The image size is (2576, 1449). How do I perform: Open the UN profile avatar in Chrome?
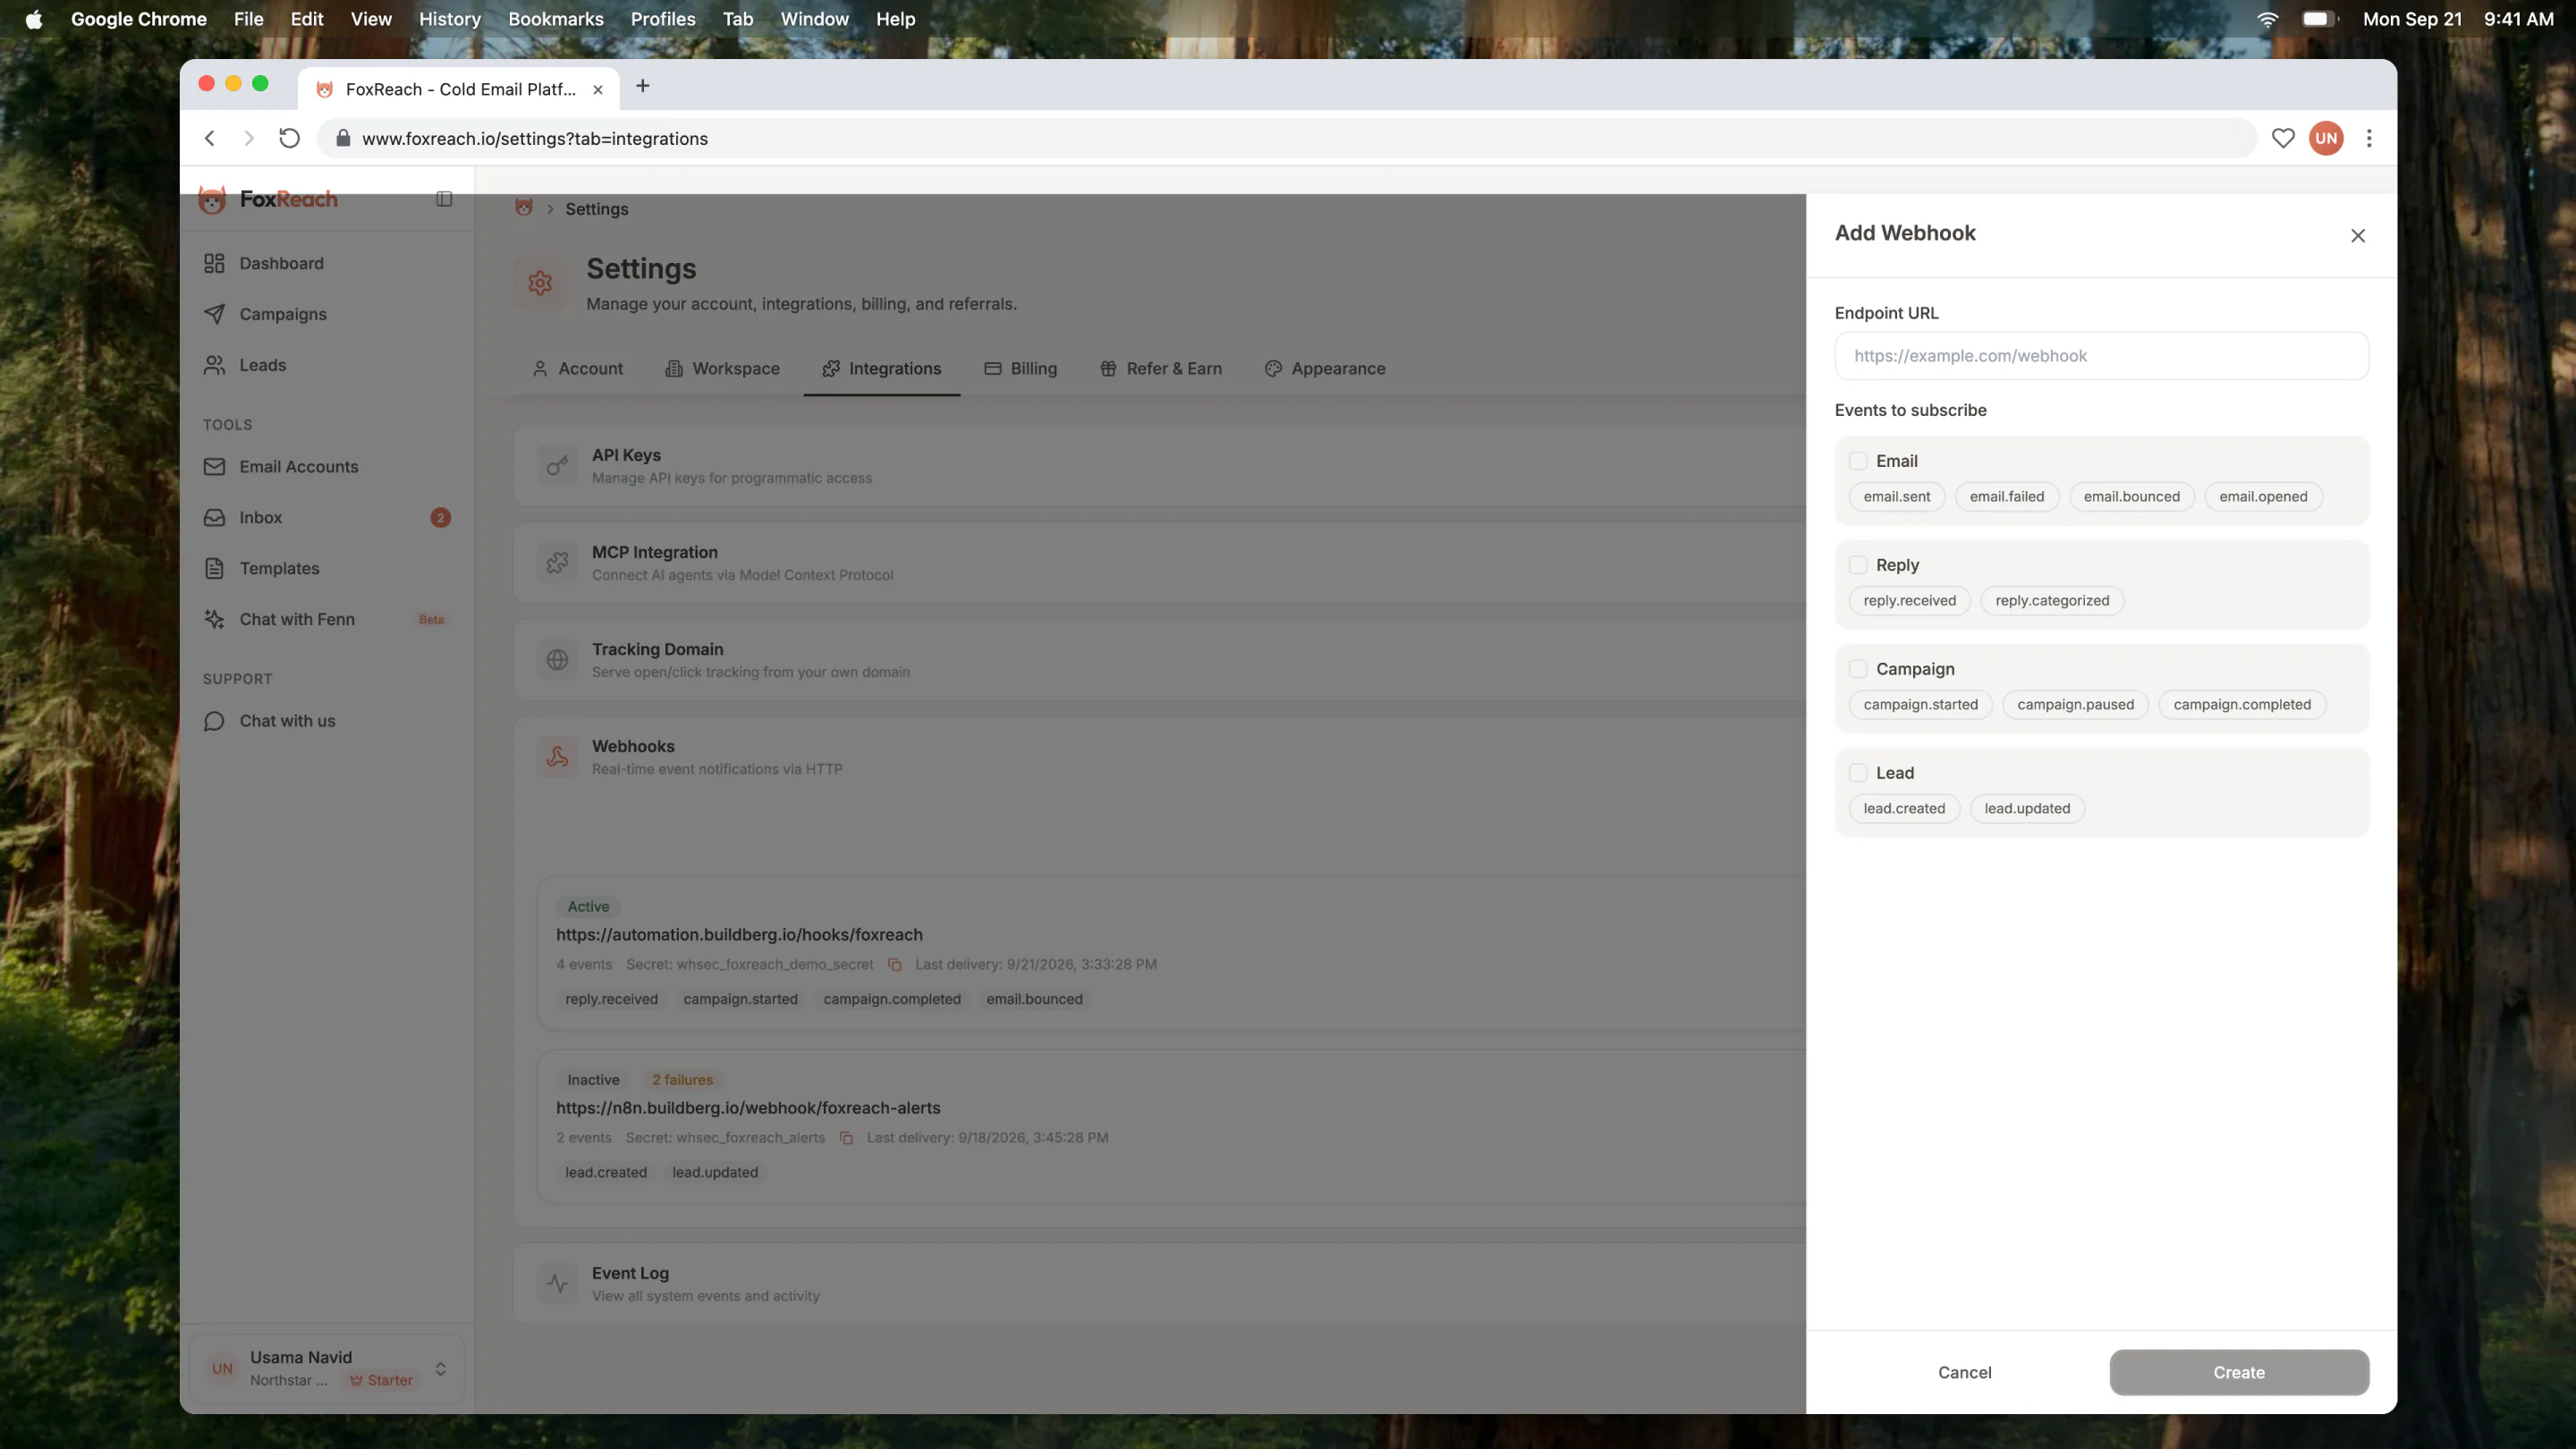coord(2326,138)
